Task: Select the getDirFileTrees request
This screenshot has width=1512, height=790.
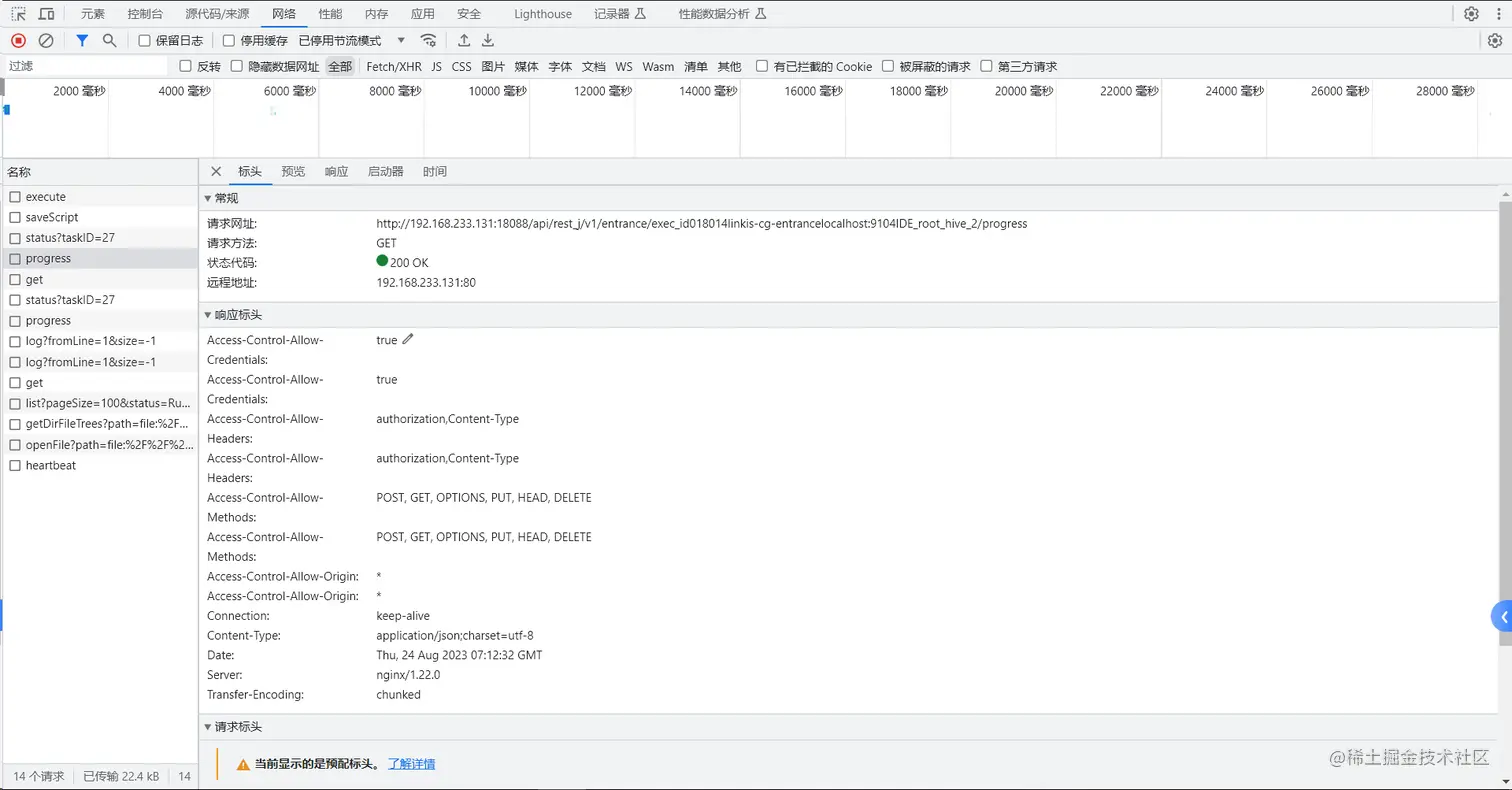Action: pyautogui.click(x=99, y=424)
